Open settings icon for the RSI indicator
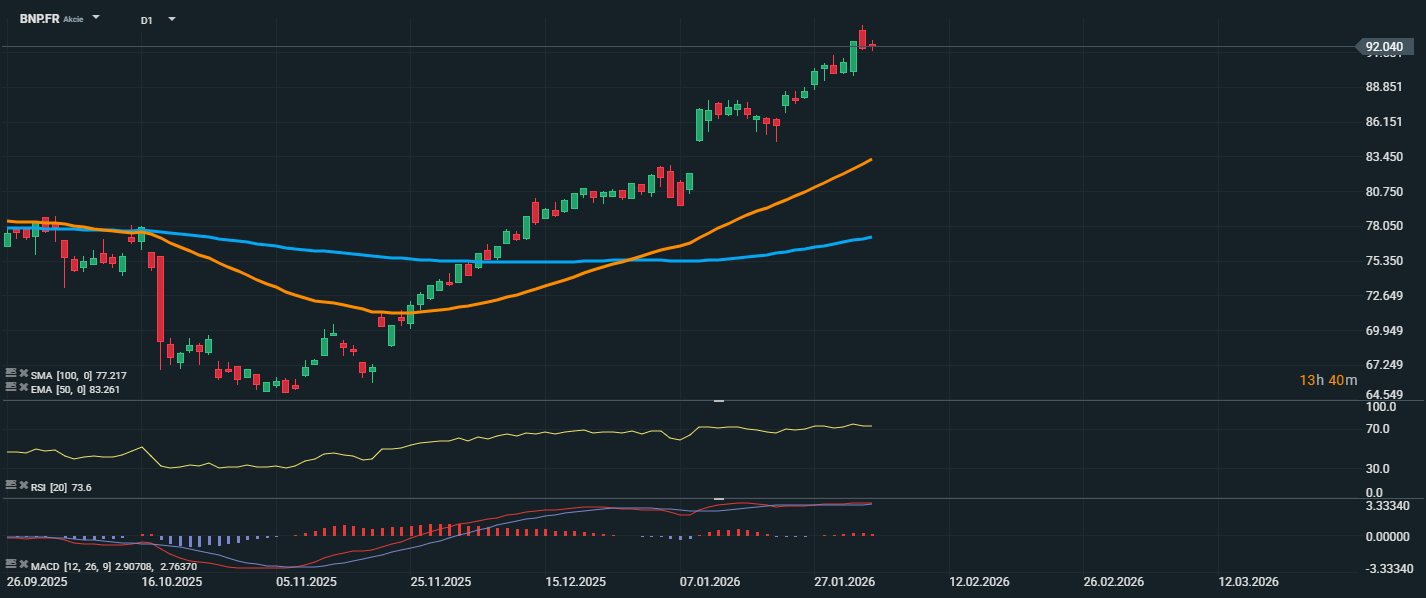Image resolution: width=1426 pixels, height=598 pixels. pos(11,485)
